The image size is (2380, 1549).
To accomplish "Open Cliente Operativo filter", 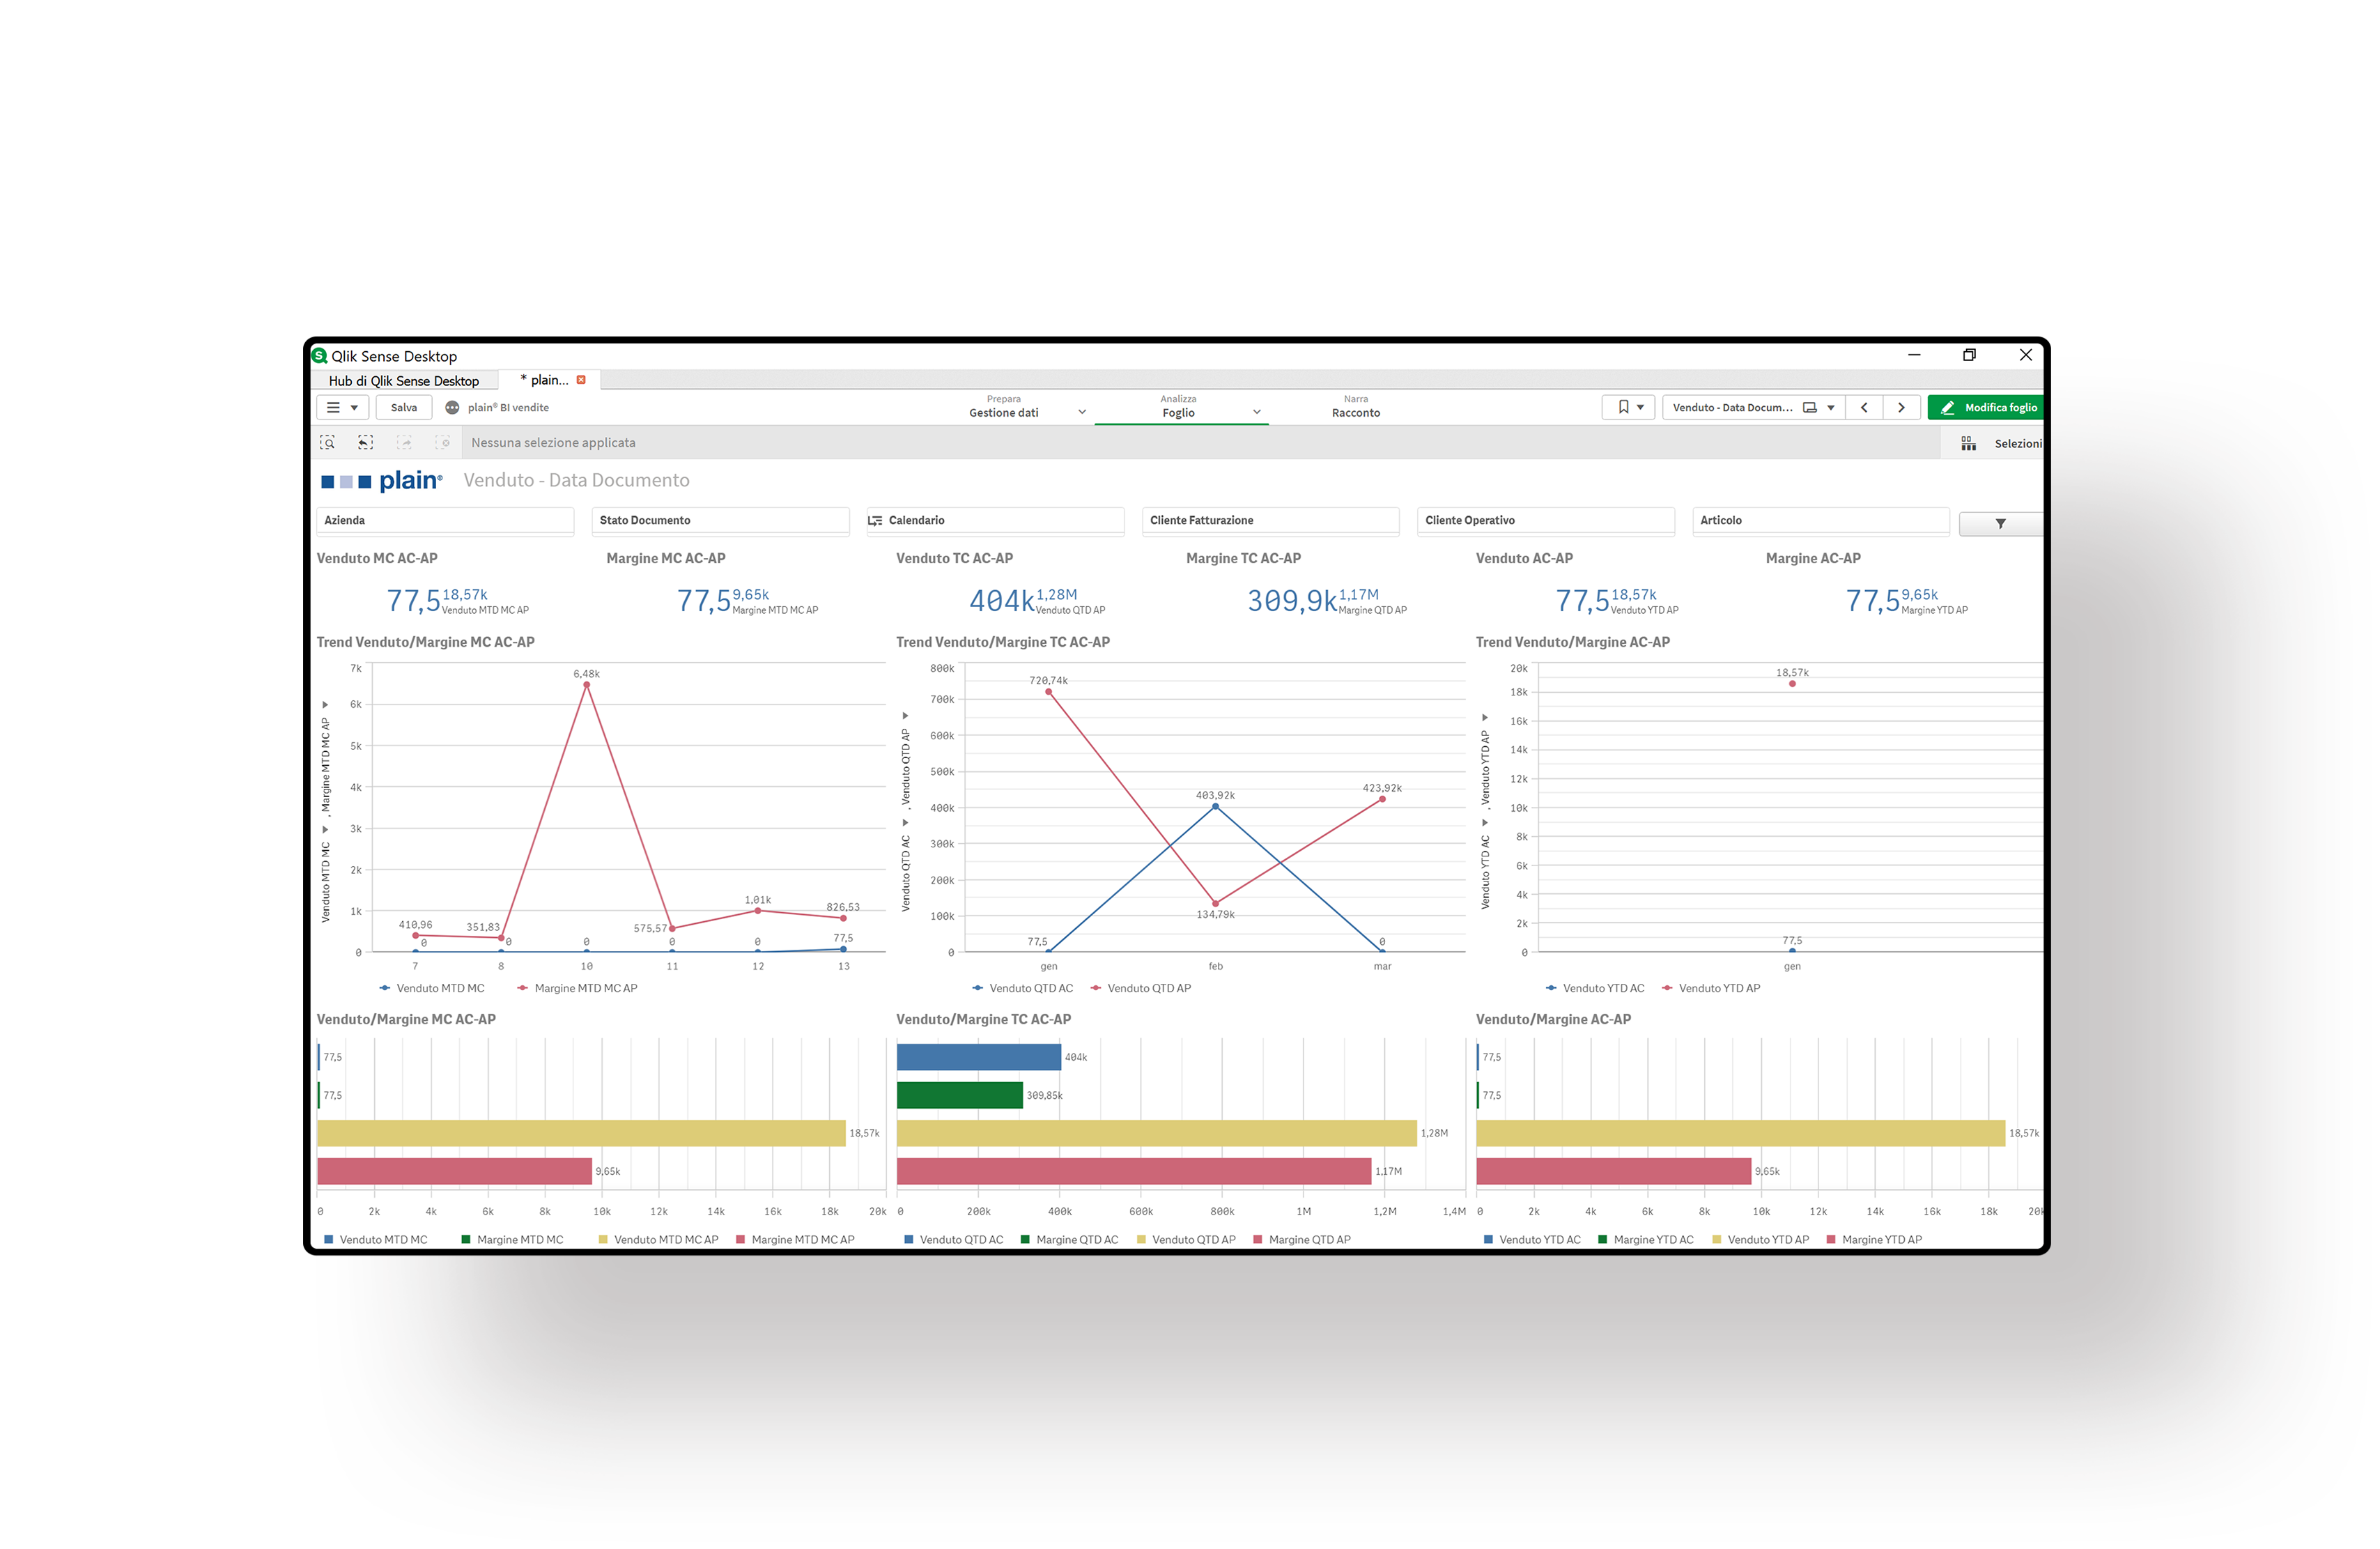I will pyautogui.click(x=1546, y=521).
